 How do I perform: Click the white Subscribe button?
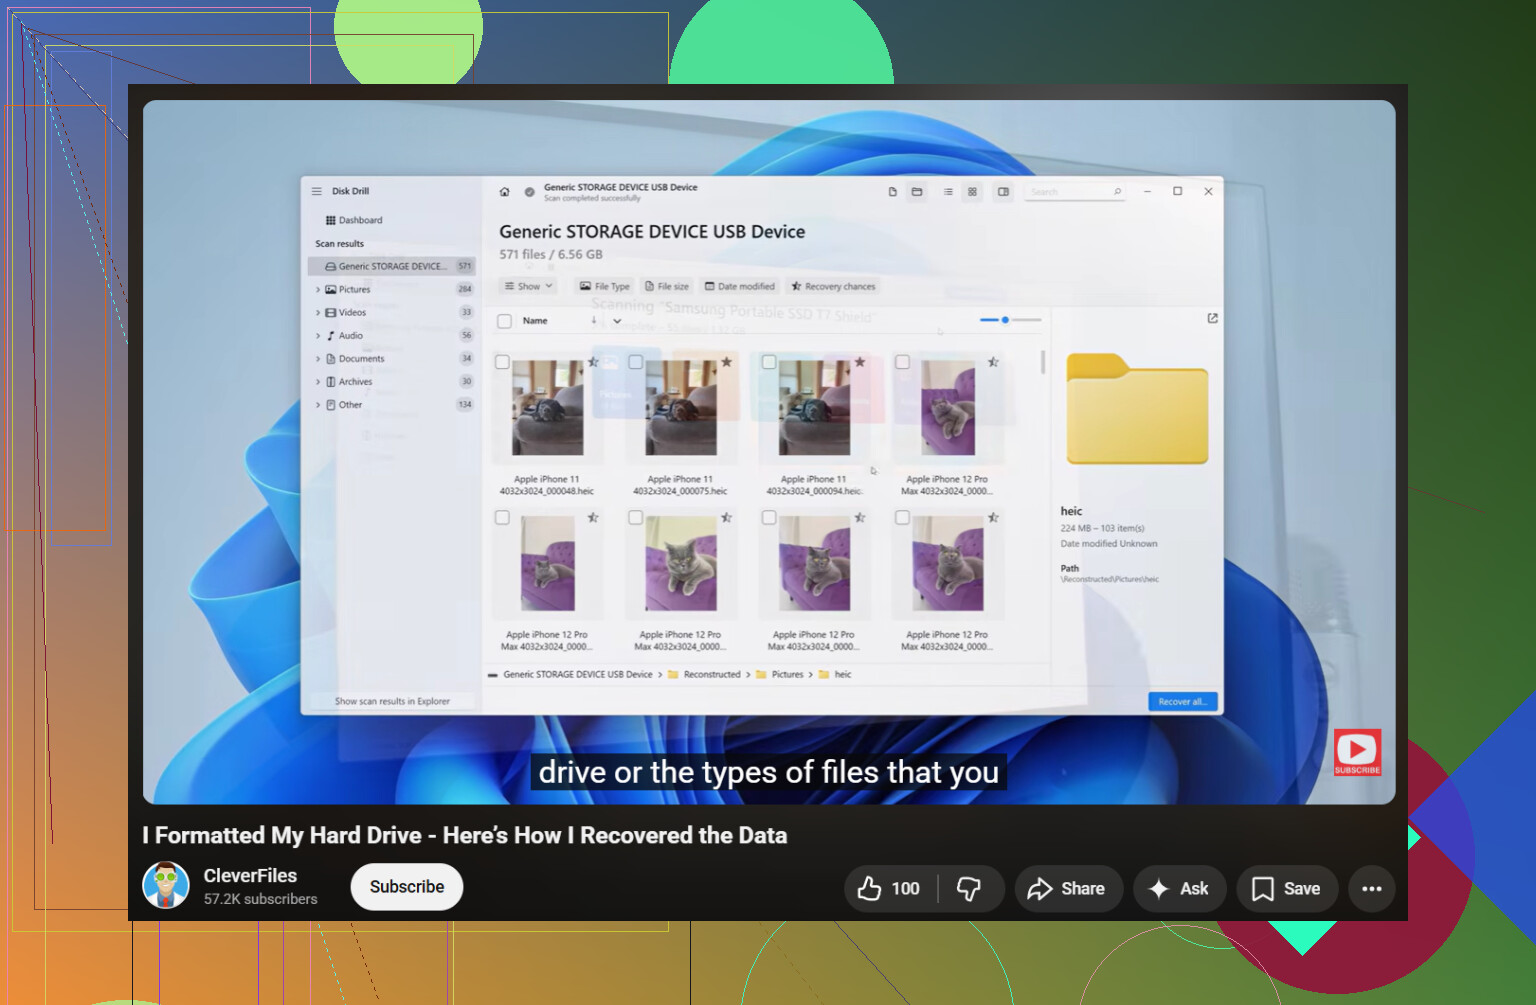[x=407, y=887]
